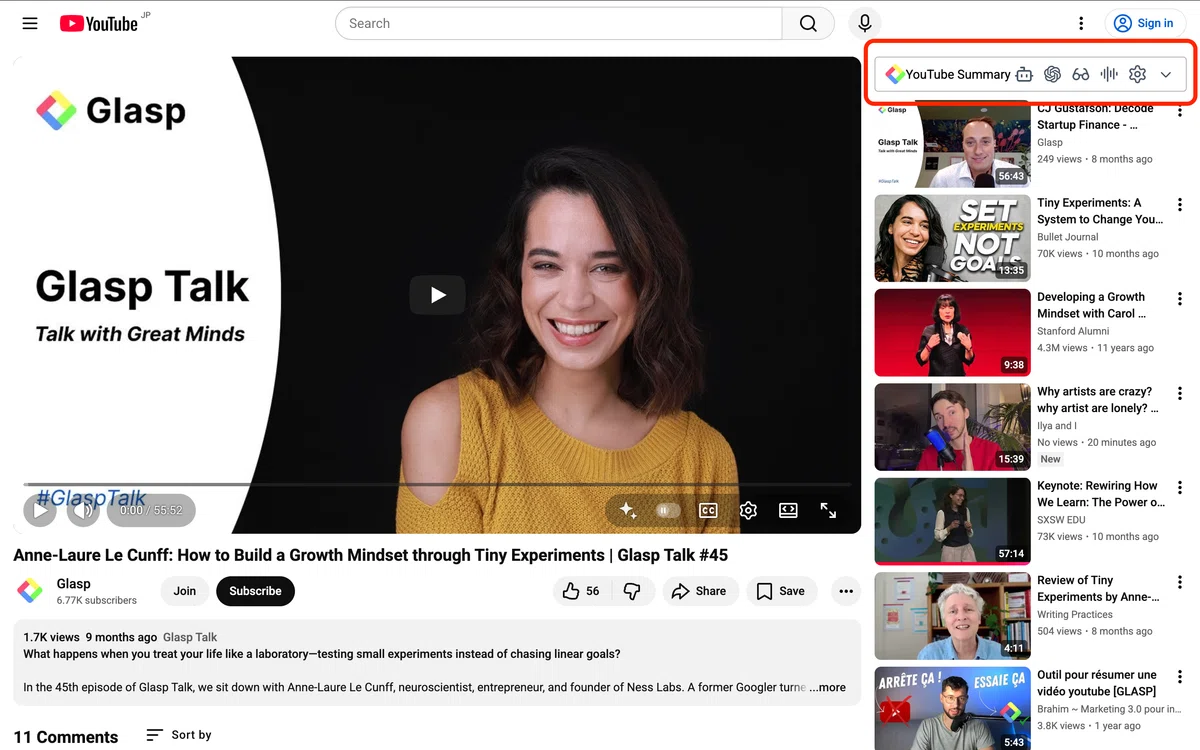This screenshot has width=1200, height=750.
Task: Open Outil pour résumer une vidéo title
Action: point(1097,683)
